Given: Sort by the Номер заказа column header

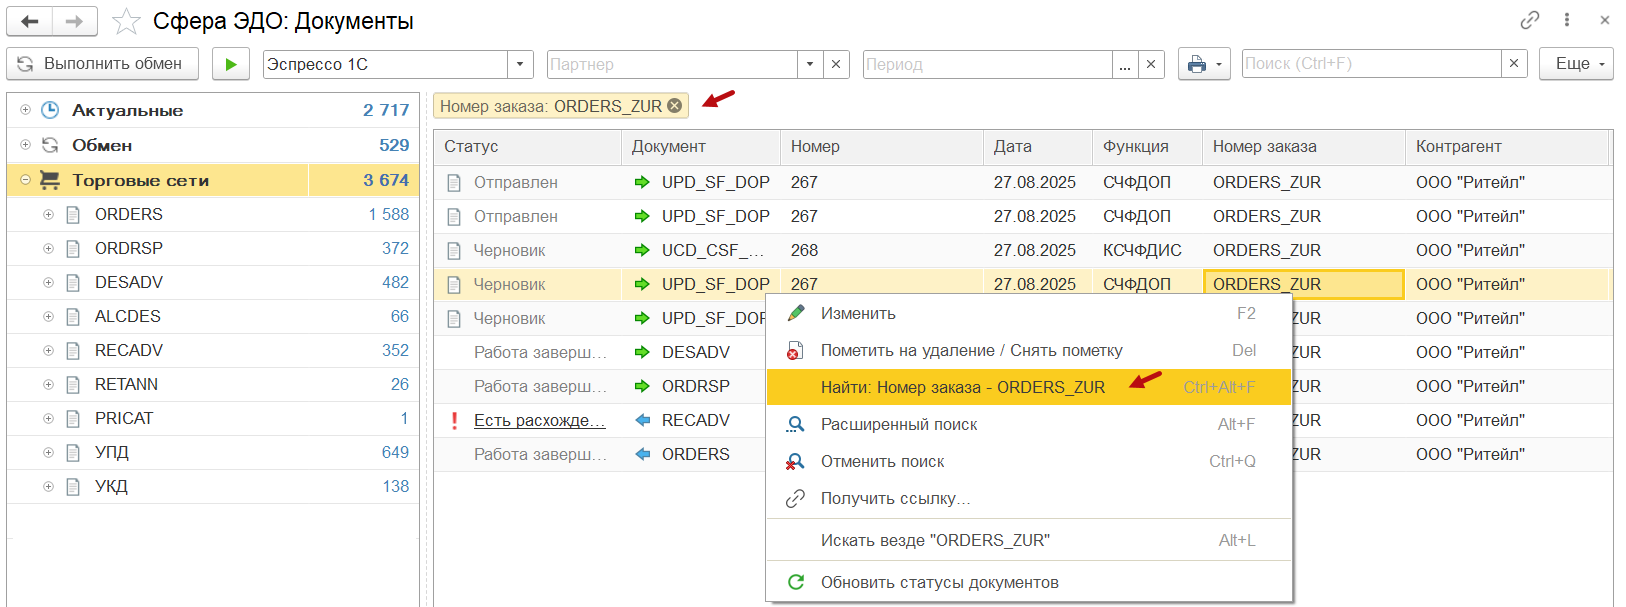Looking at the screenshot, I should 1304,146.
